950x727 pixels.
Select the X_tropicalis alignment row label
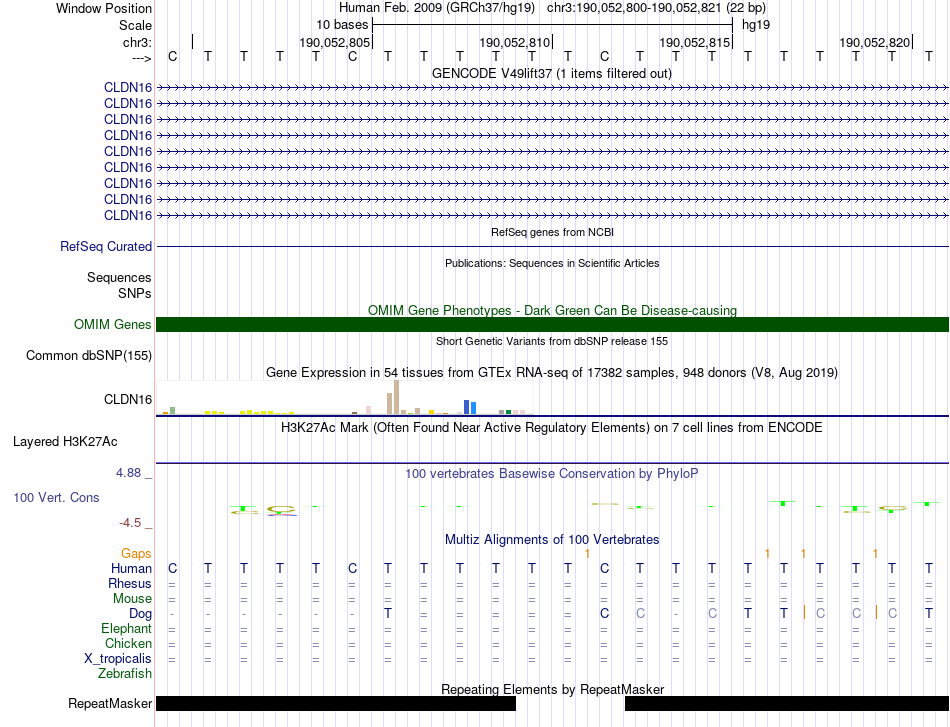click(118, 659)
